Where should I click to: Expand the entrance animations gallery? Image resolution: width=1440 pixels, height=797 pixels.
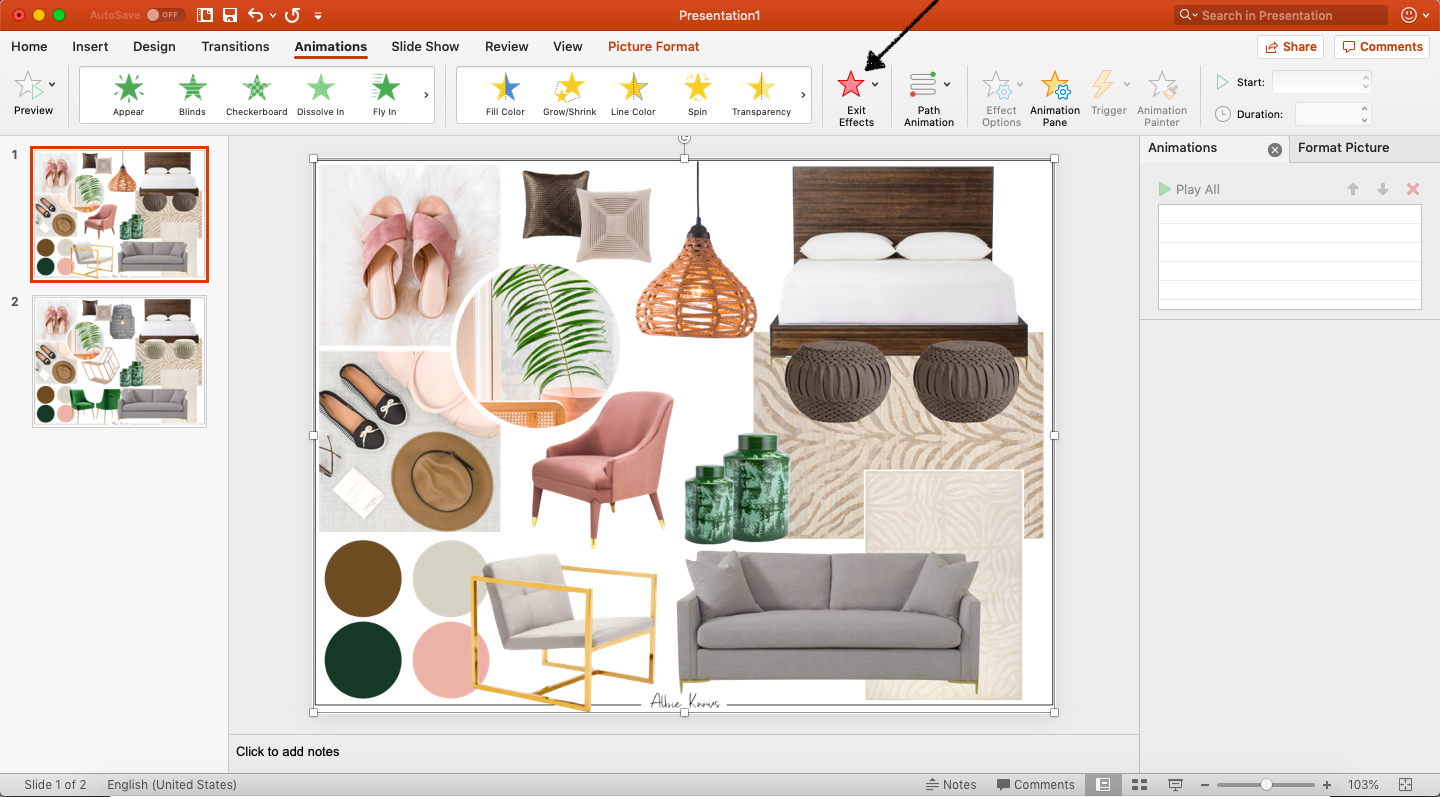click(x=424, y=95)
